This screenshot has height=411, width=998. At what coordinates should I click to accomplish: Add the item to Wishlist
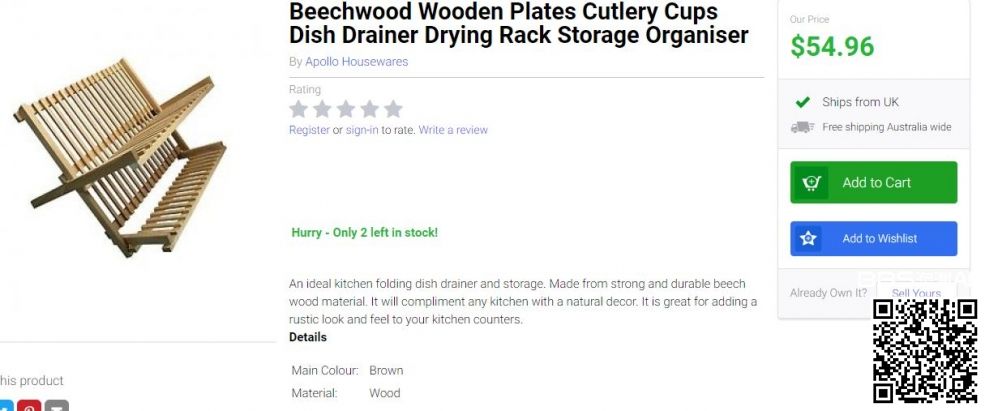click(879, 239)
